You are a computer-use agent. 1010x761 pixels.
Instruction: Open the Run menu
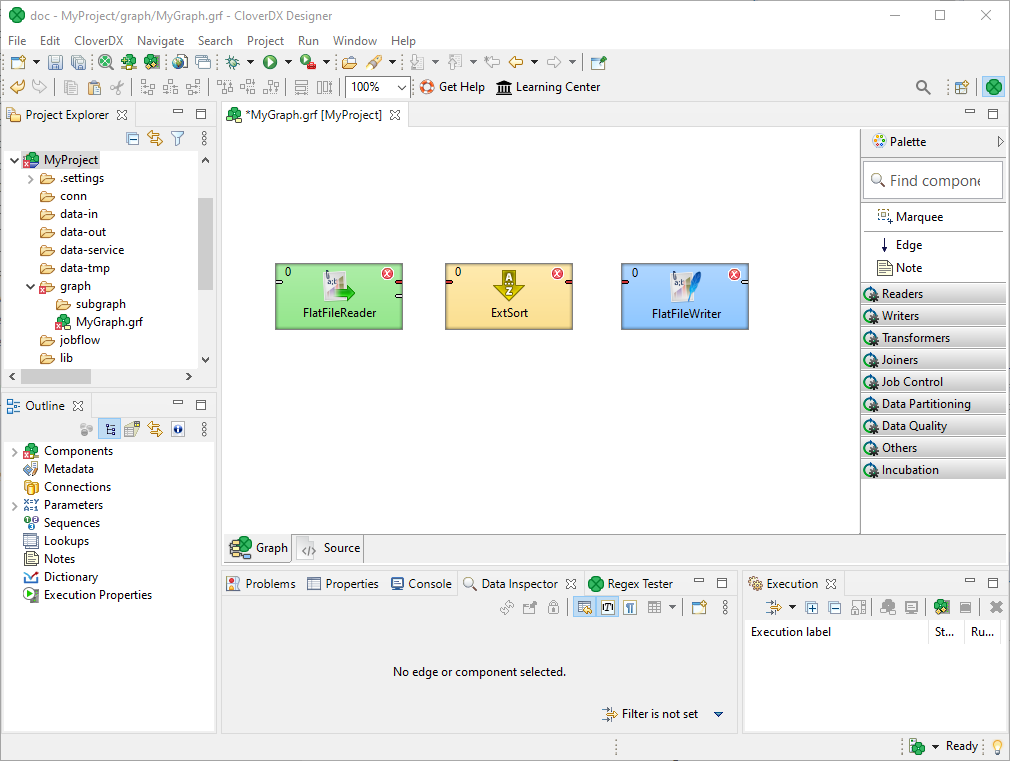[x=308, y=41]
